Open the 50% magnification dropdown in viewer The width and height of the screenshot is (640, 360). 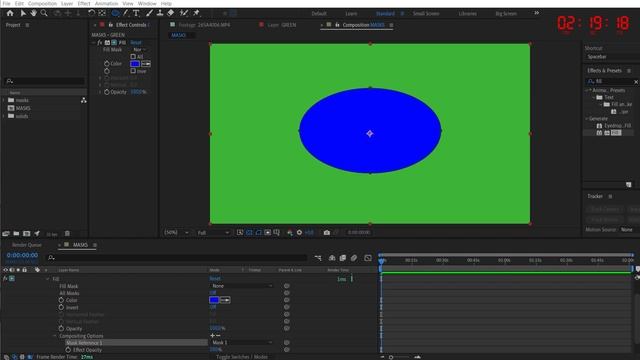pyautogui.click(x=177, y=232)
